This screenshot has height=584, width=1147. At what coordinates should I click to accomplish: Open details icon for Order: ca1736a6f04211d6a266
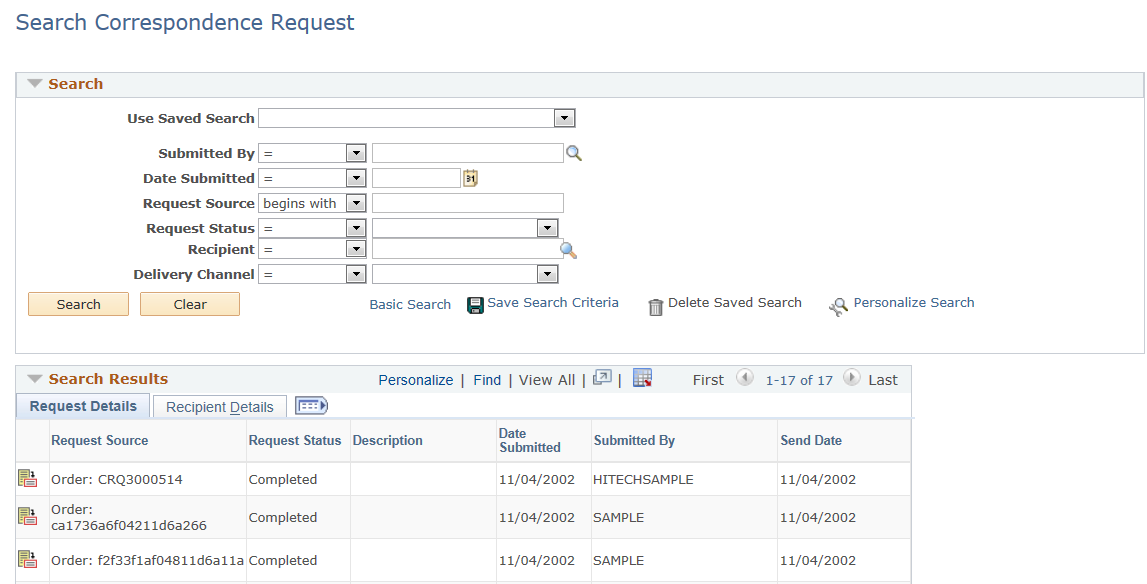pos(27,516)
